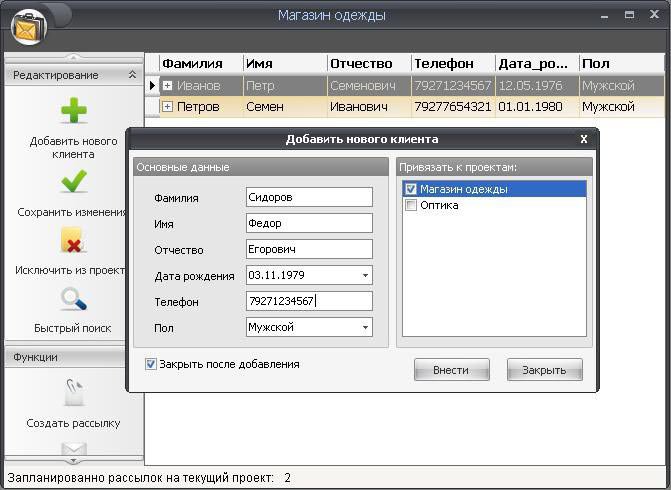Click the Телефон input field
This screenshot has height=490, width=671.
click(x=309, y=301)
